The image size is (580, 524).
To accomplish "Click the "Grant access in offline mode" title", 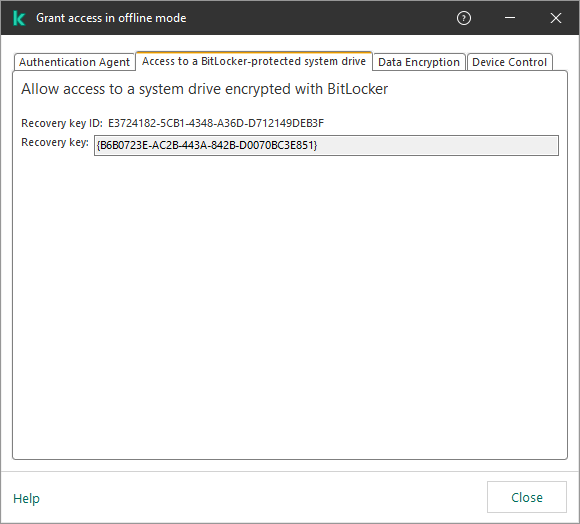I will [111, 18].
